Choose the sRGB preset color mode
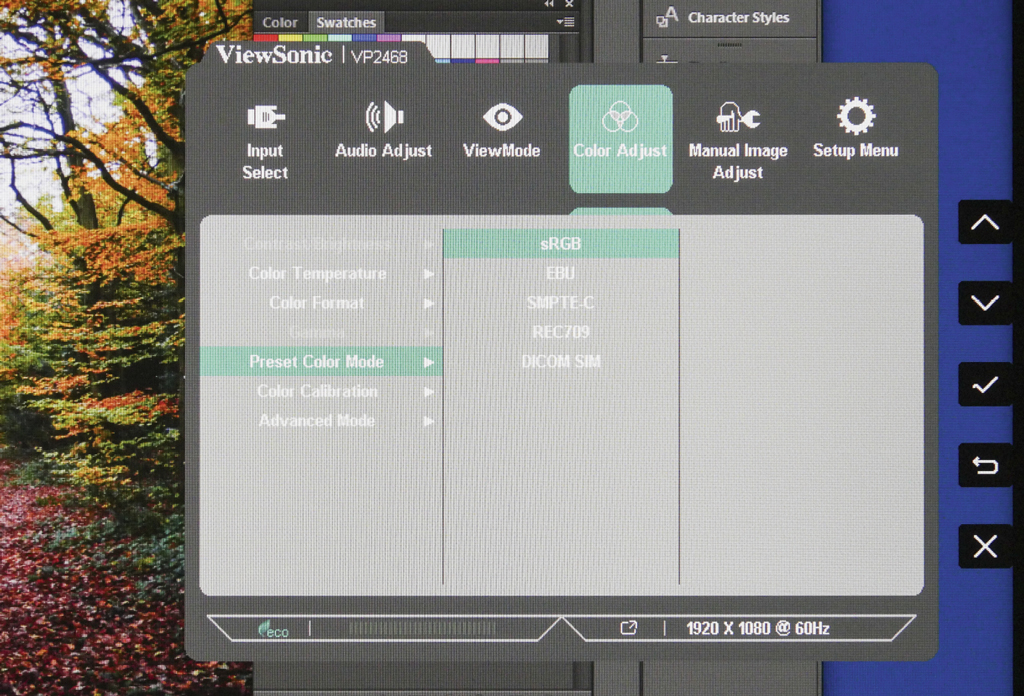Viewport: 1024px width, 696px height. 561,244
